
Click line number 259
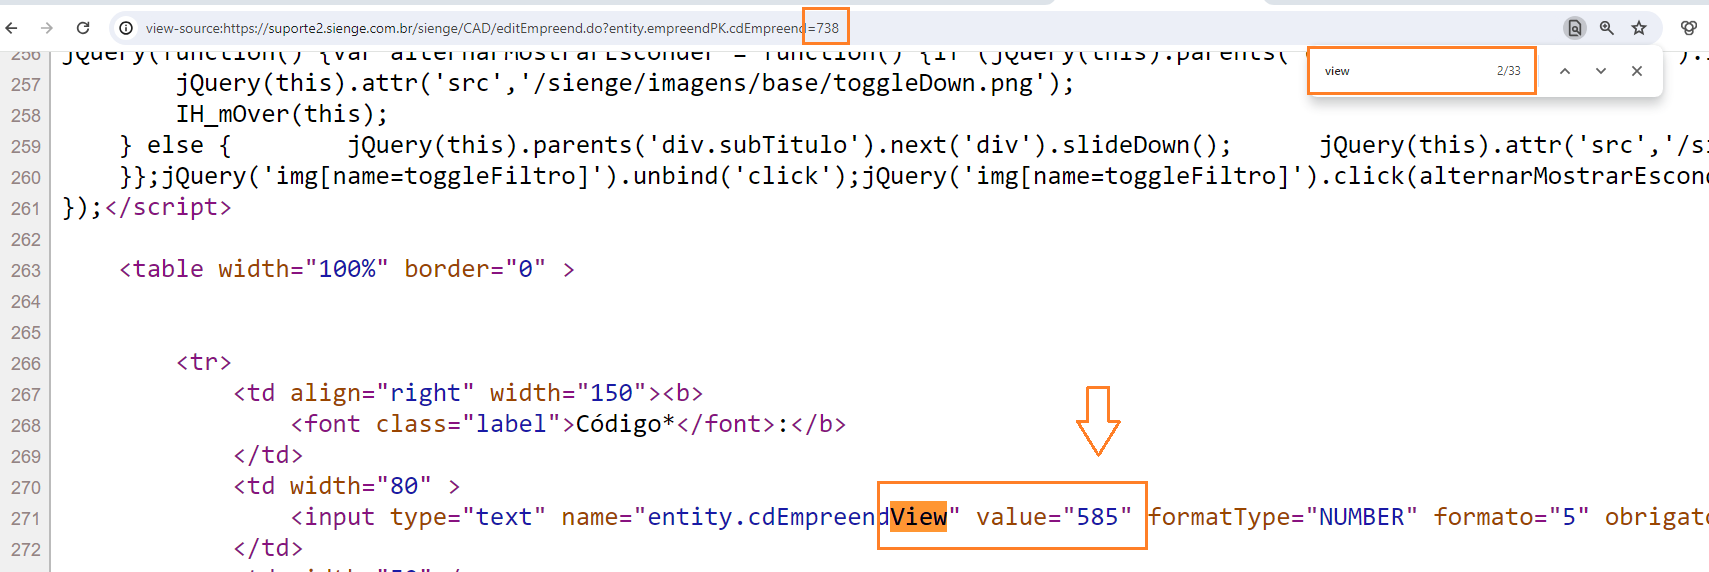click(x=26, y=147)
